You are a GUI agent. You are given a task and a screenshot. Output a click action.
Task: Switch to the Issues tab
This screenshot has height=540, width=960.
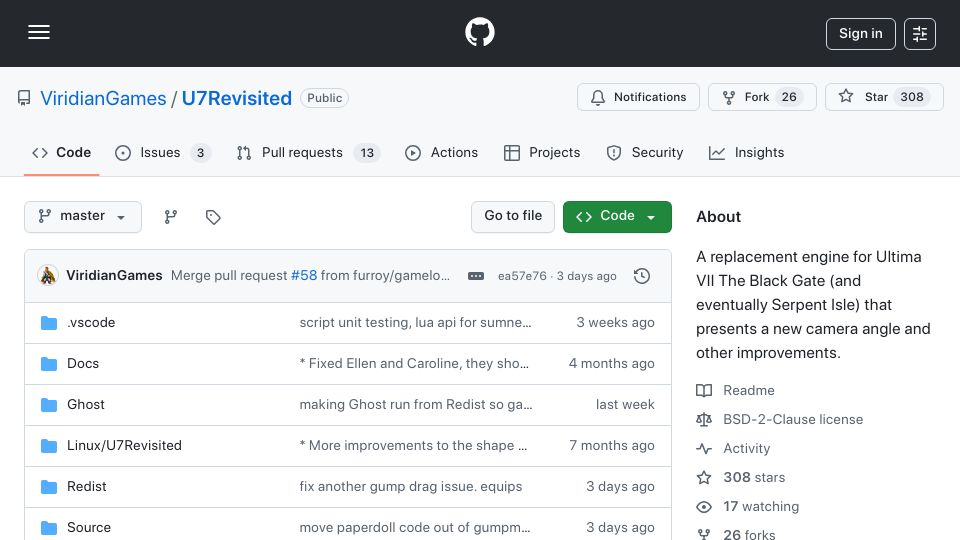162,152
